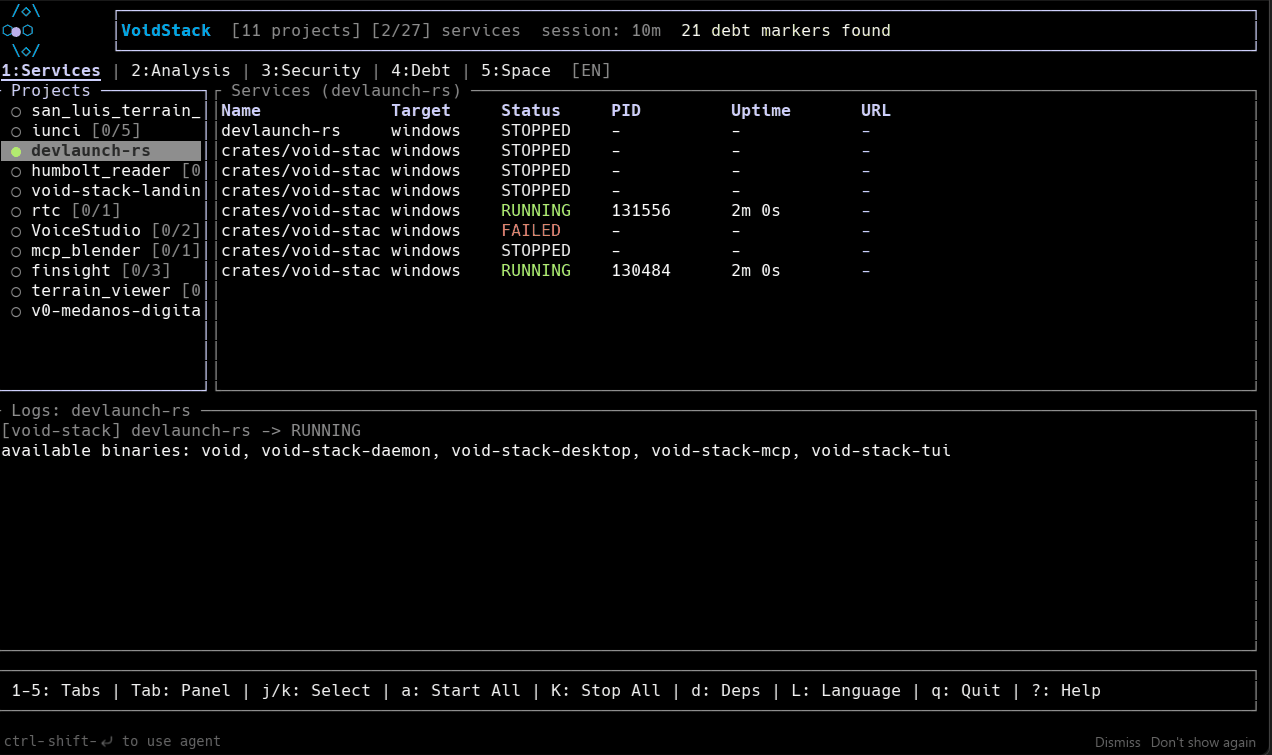Open the 5:Space tab
This screenshot has height=755, width=1272.
pyautogui.click(x=516, y=71)
